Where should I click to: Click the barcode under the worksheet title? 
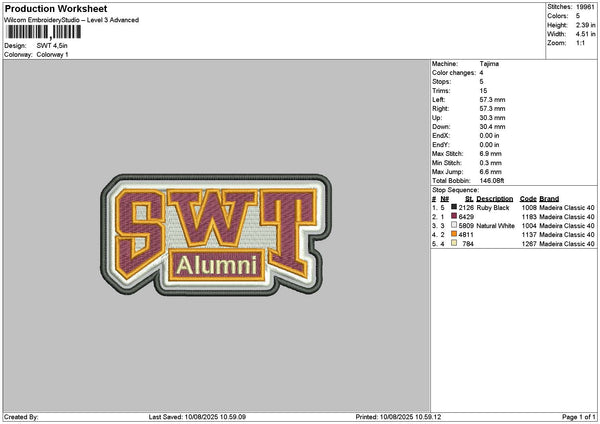[43, 32]
